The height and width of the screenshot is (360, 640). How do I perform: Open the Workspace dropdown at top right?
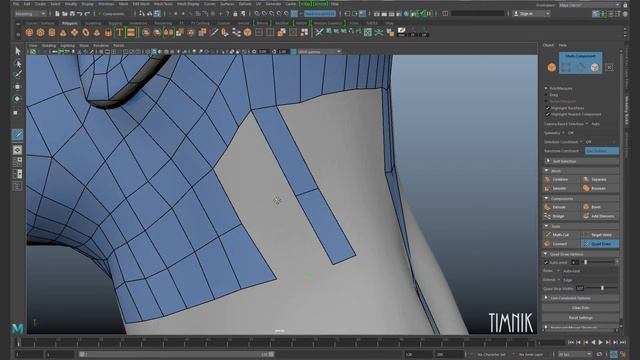(590, 5)
